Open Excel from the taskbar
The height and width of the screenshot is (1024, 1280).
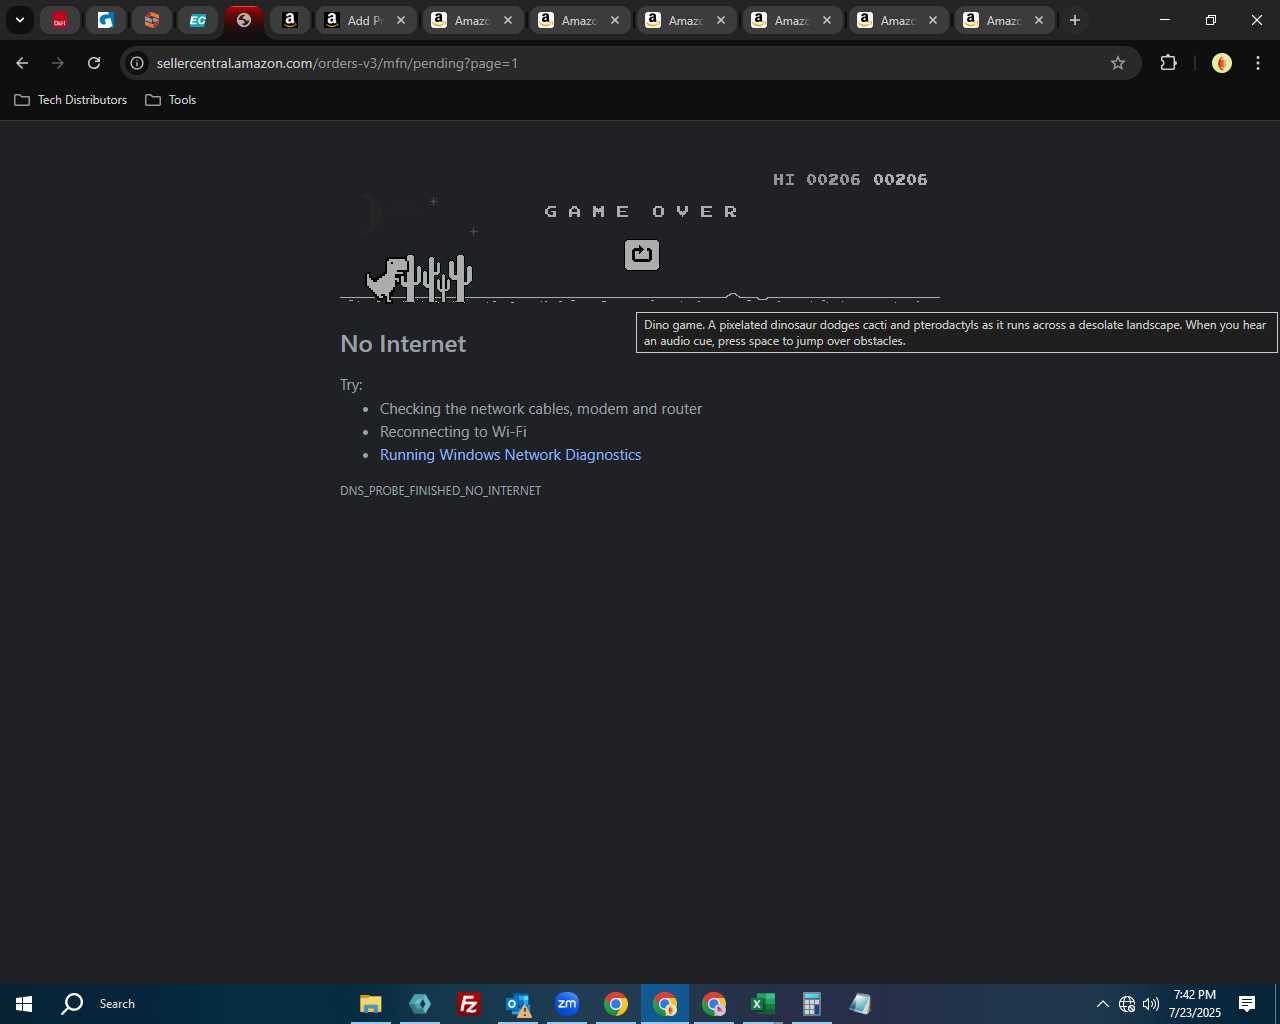763,1004
